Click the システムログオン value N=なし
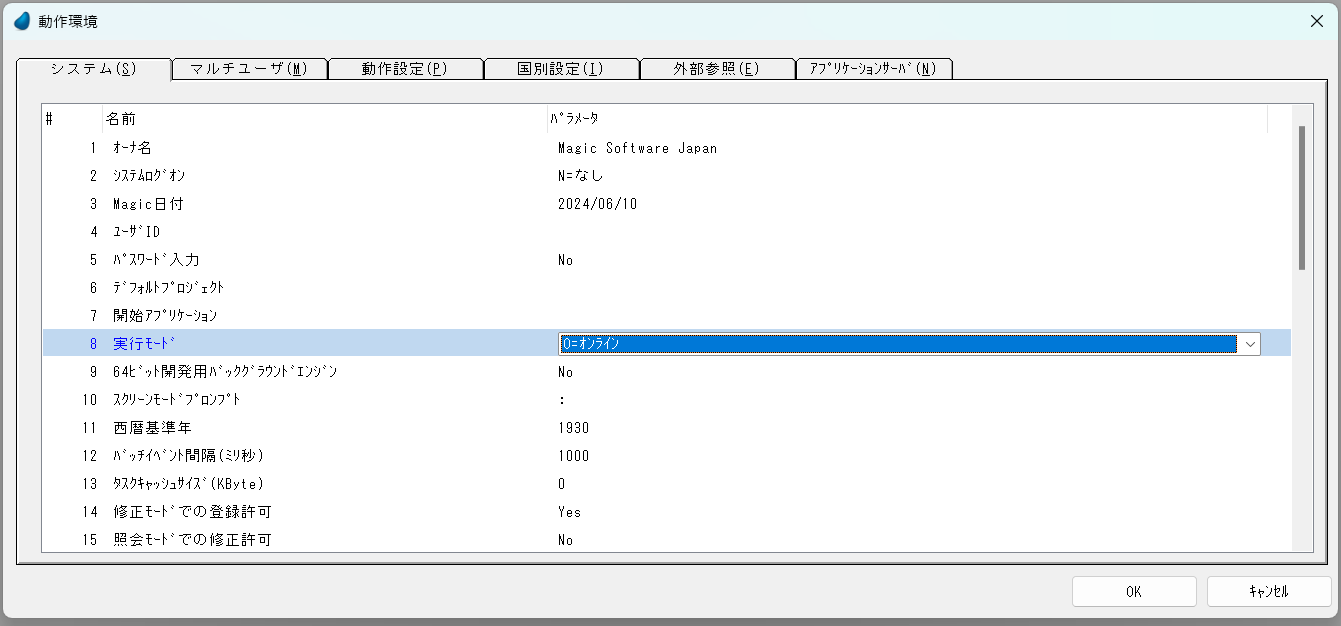Viewport: 1341px width, 626px height. 580,176
